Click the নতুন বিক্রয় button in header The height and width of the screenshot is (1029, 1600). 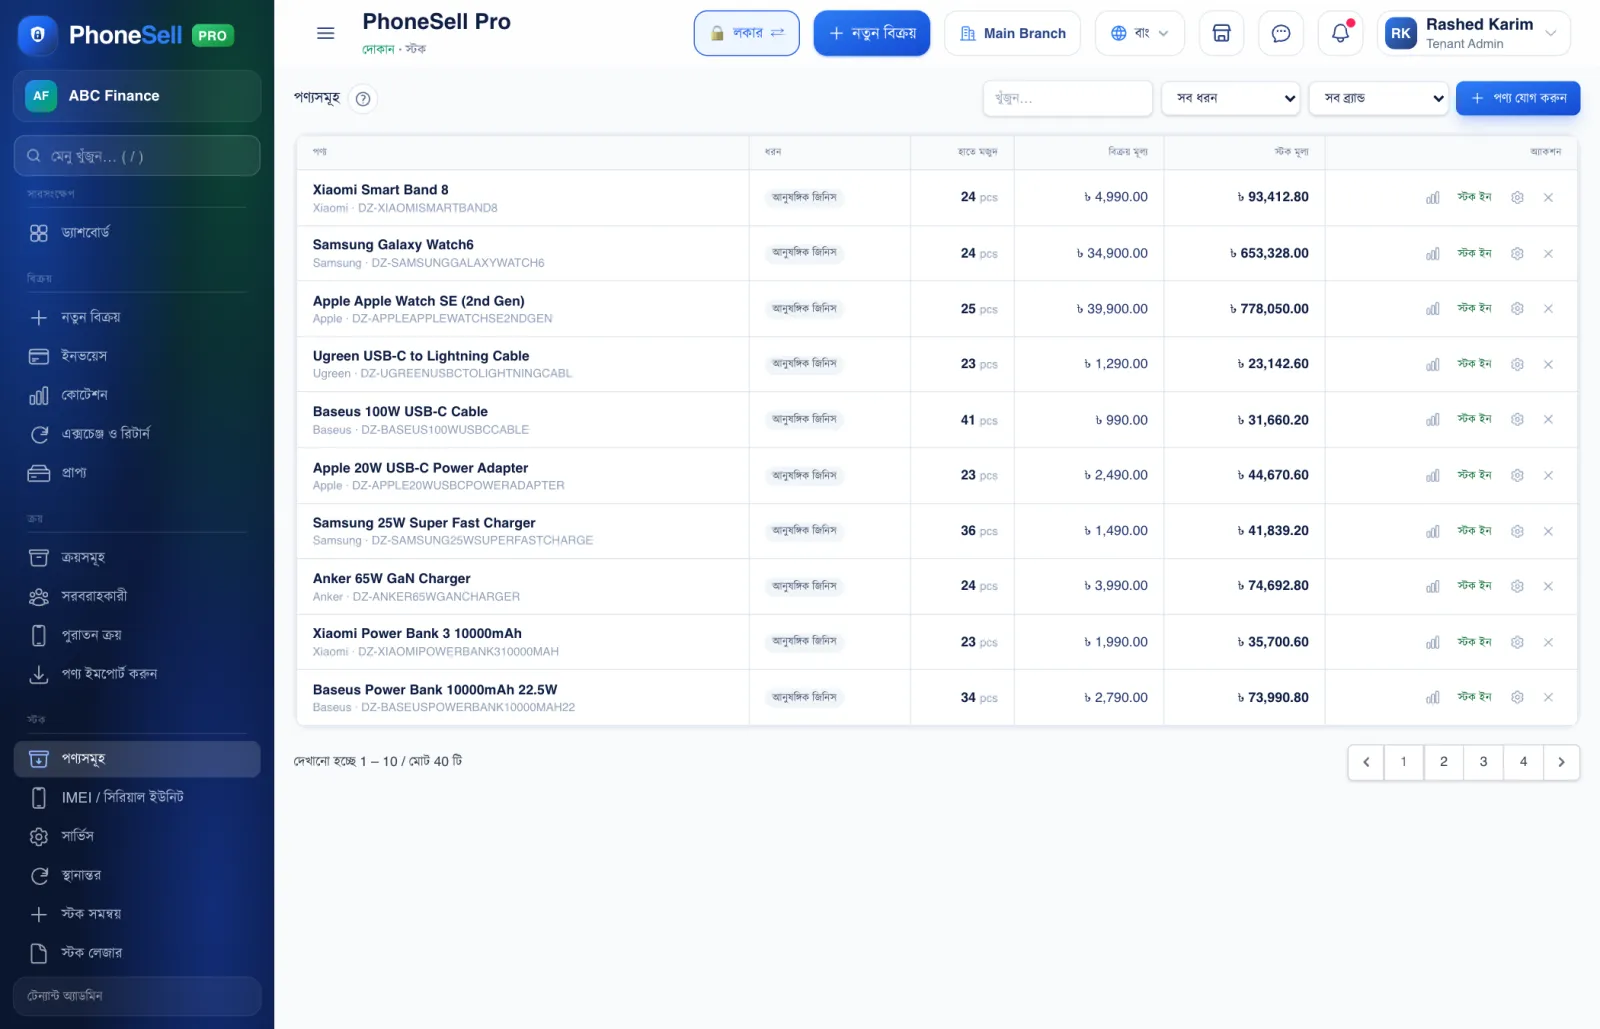872,33
